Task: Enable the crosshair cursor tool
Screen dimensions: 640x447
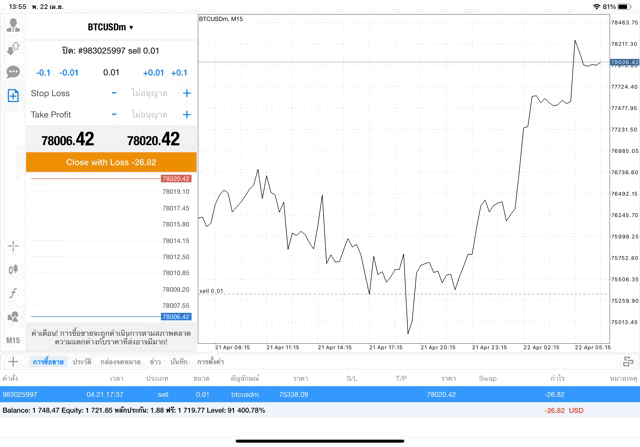Action: [13, 246]
